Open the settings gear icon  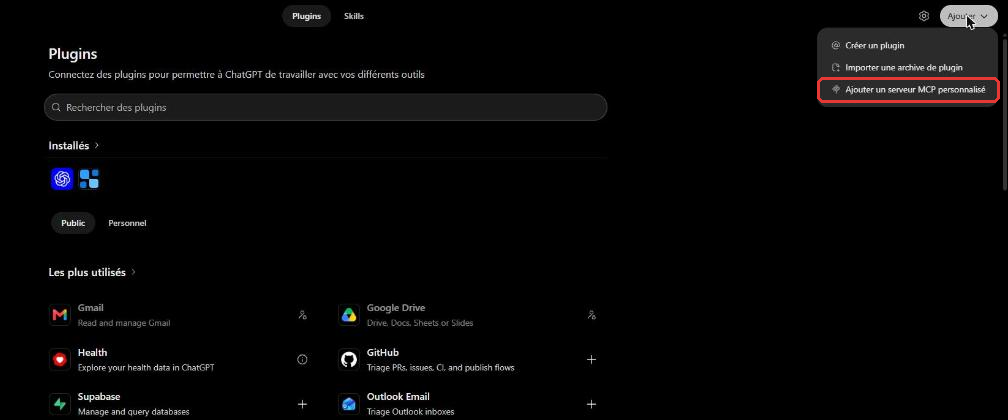coord(924,16)
